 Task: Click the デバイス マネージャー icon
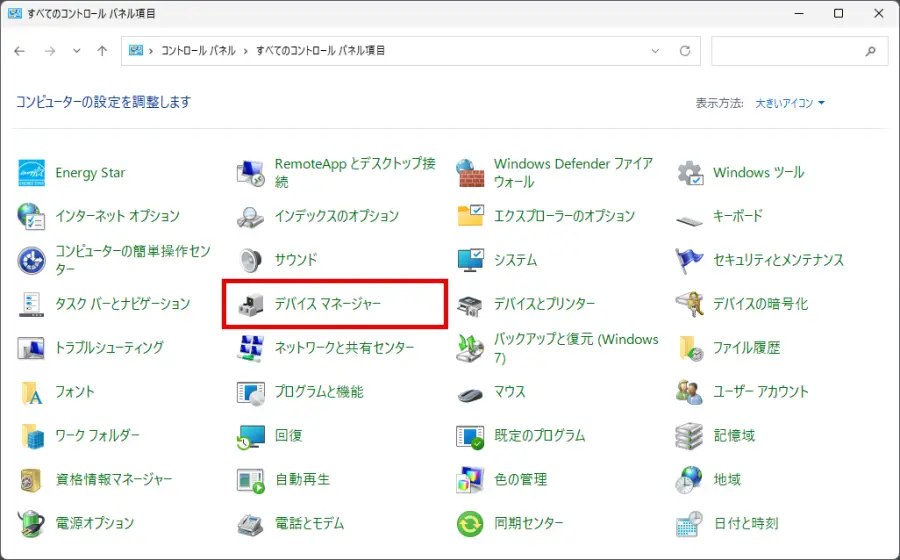[251, 304]
